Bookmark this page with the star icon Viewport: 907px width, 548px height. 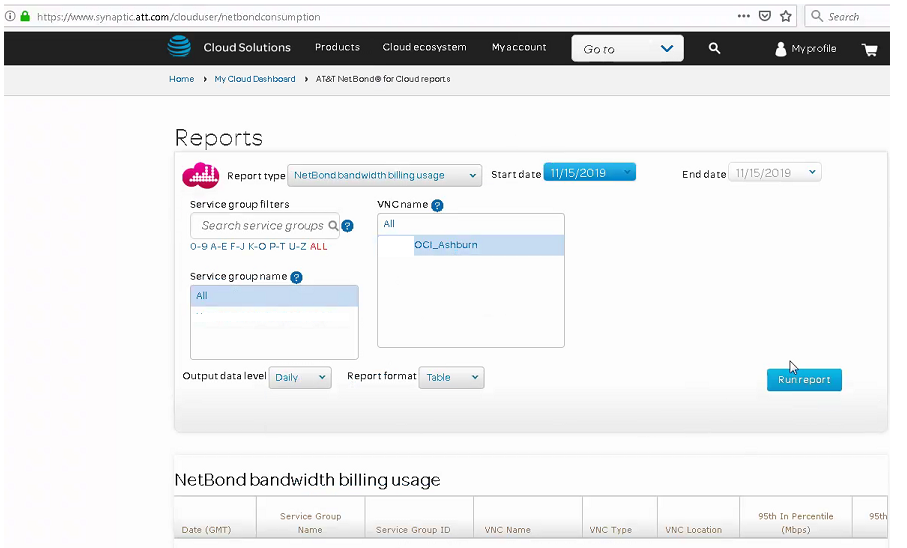point(786,16)
